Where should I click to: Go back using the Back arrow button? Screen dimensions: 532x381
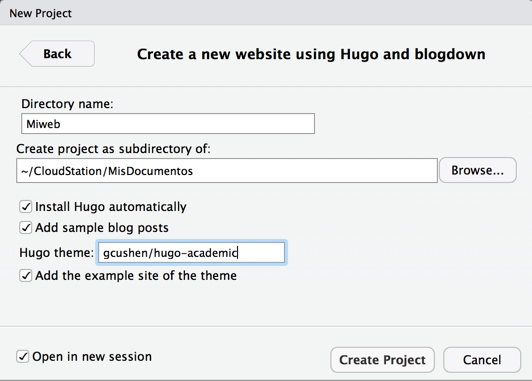[x=57, y=54]
